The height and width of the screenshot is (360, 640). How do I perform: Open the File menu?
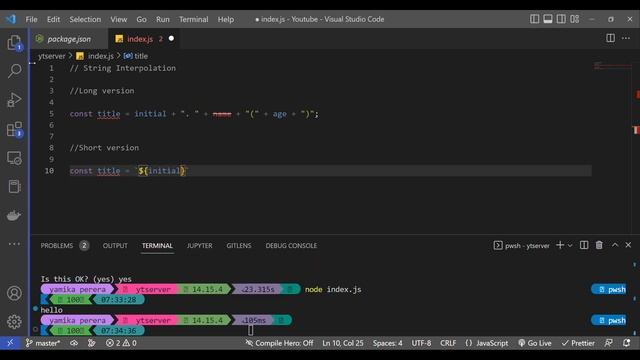click(31, 19)
